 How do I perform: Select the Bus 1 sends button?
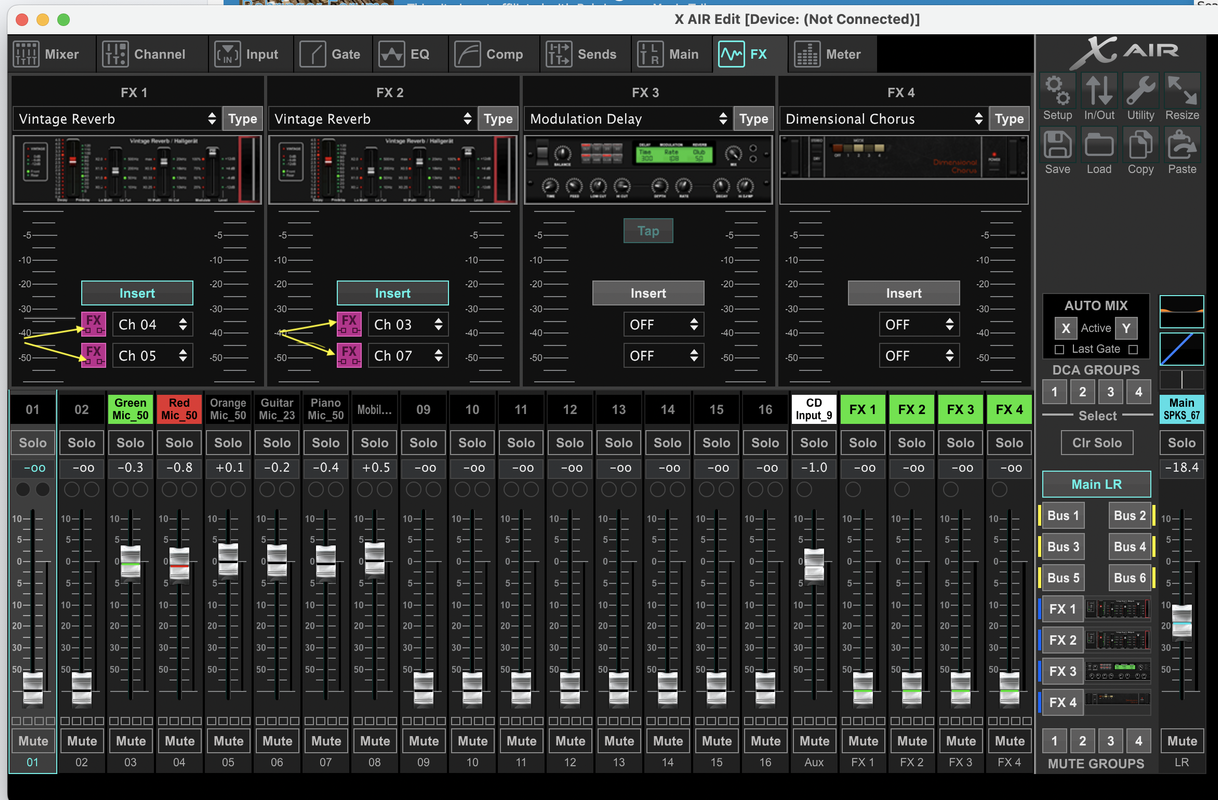pos(1063,516)
